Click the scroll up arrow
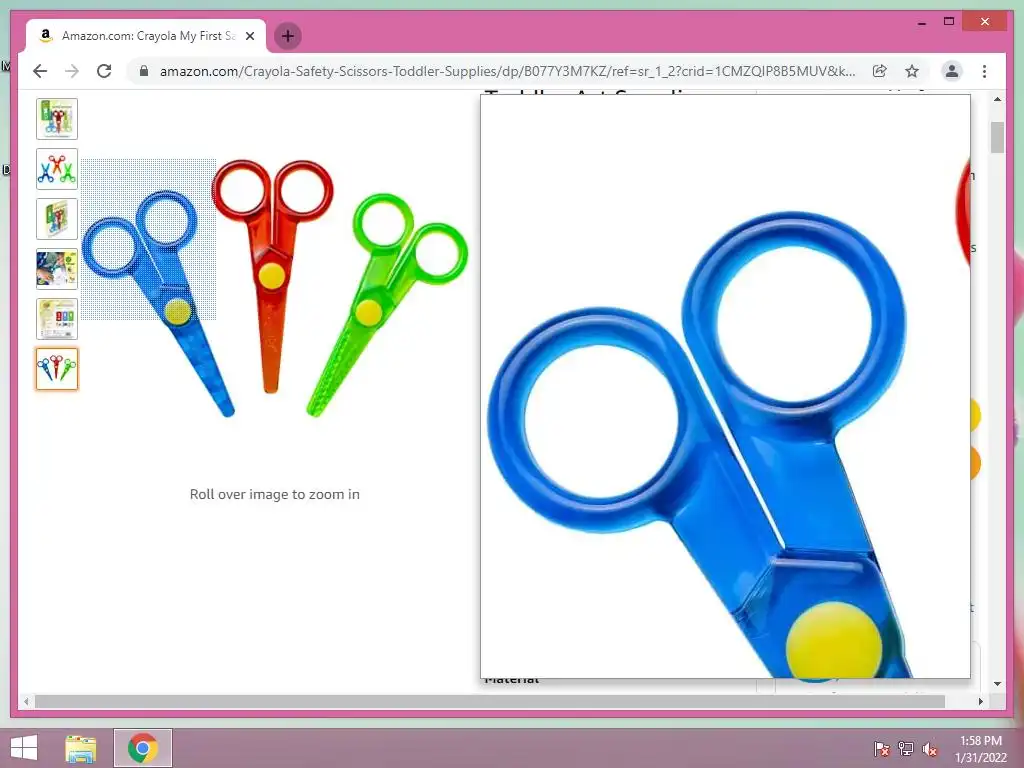Image resolution: width=1024 pixels, height=768 pixels. click(997, 99)
